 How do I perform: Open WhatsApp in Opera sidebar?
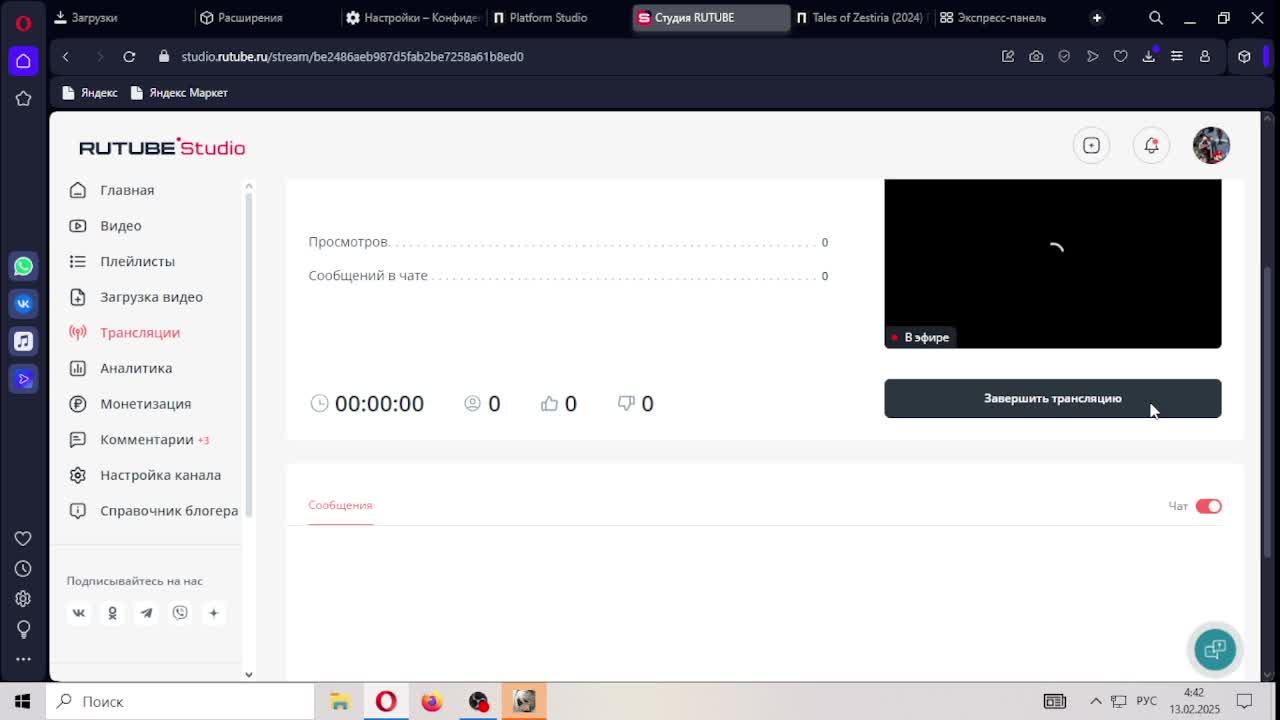(x=23, y=266)
